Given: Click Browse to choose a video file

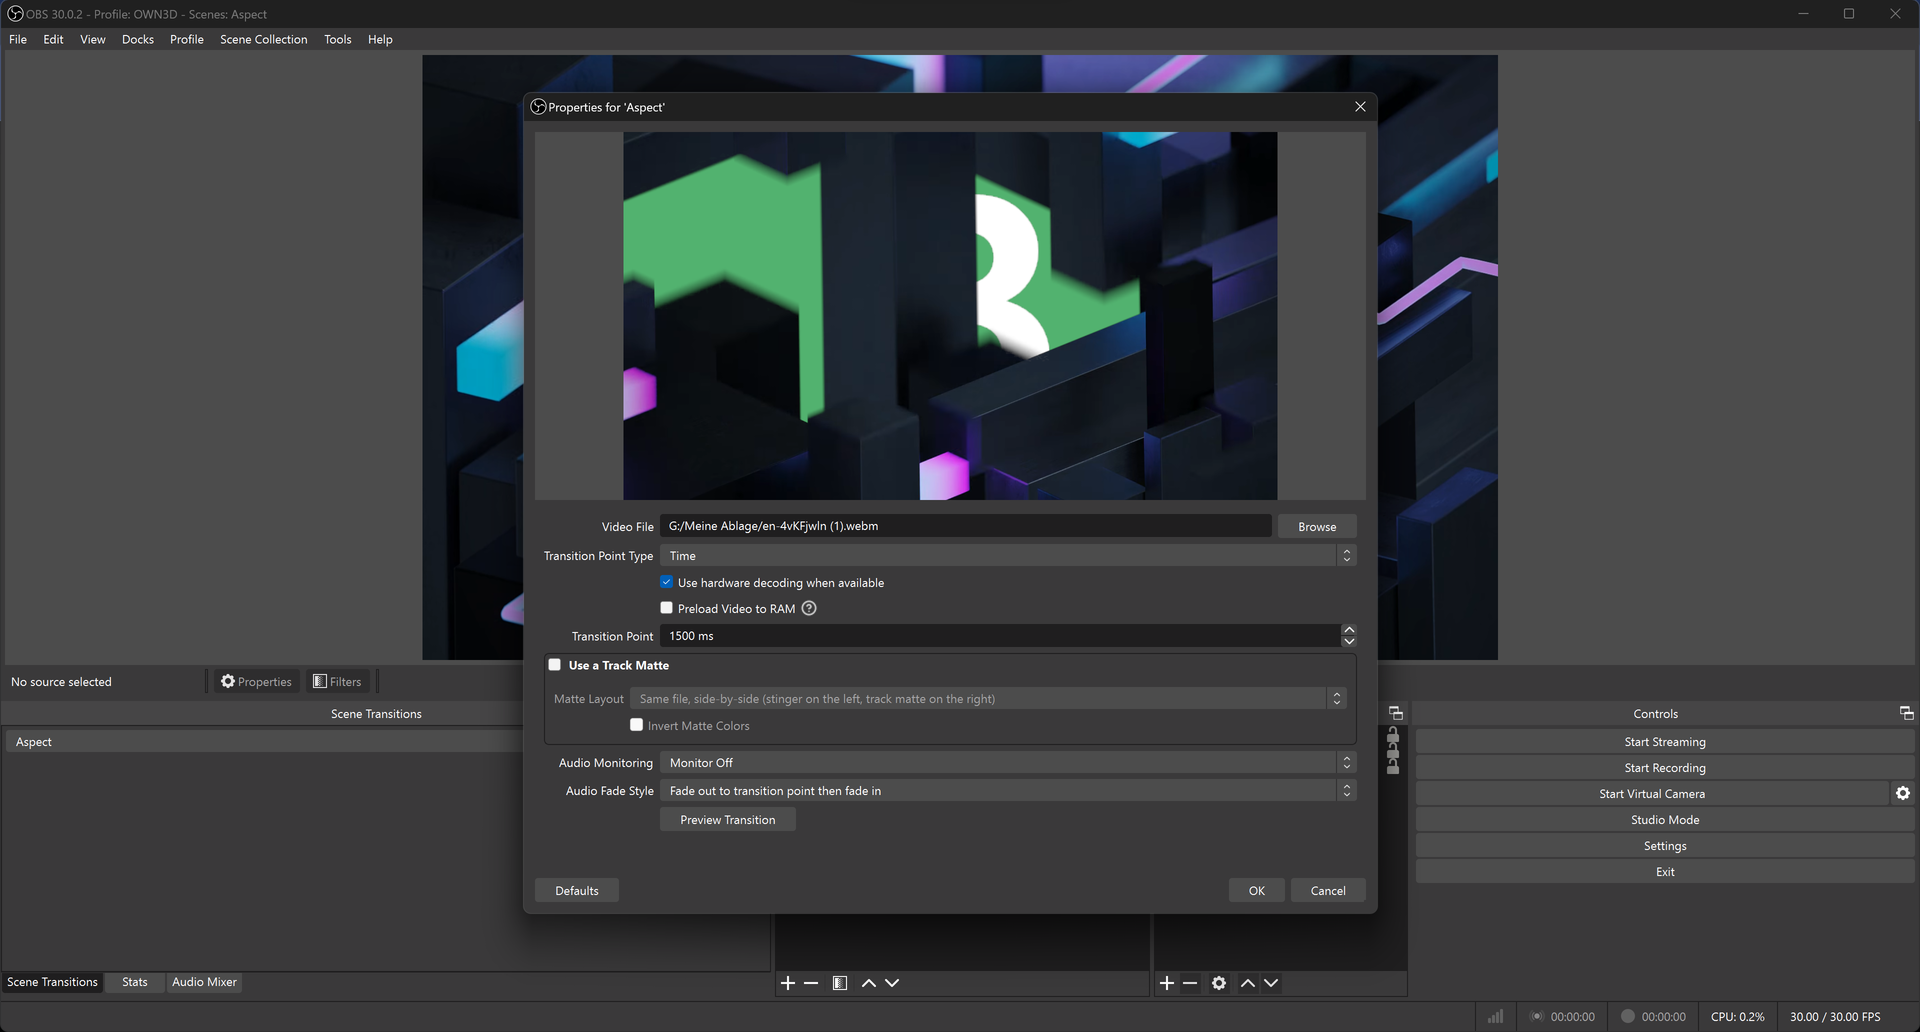Looking at the screenshot, I should click(1317, 527).
